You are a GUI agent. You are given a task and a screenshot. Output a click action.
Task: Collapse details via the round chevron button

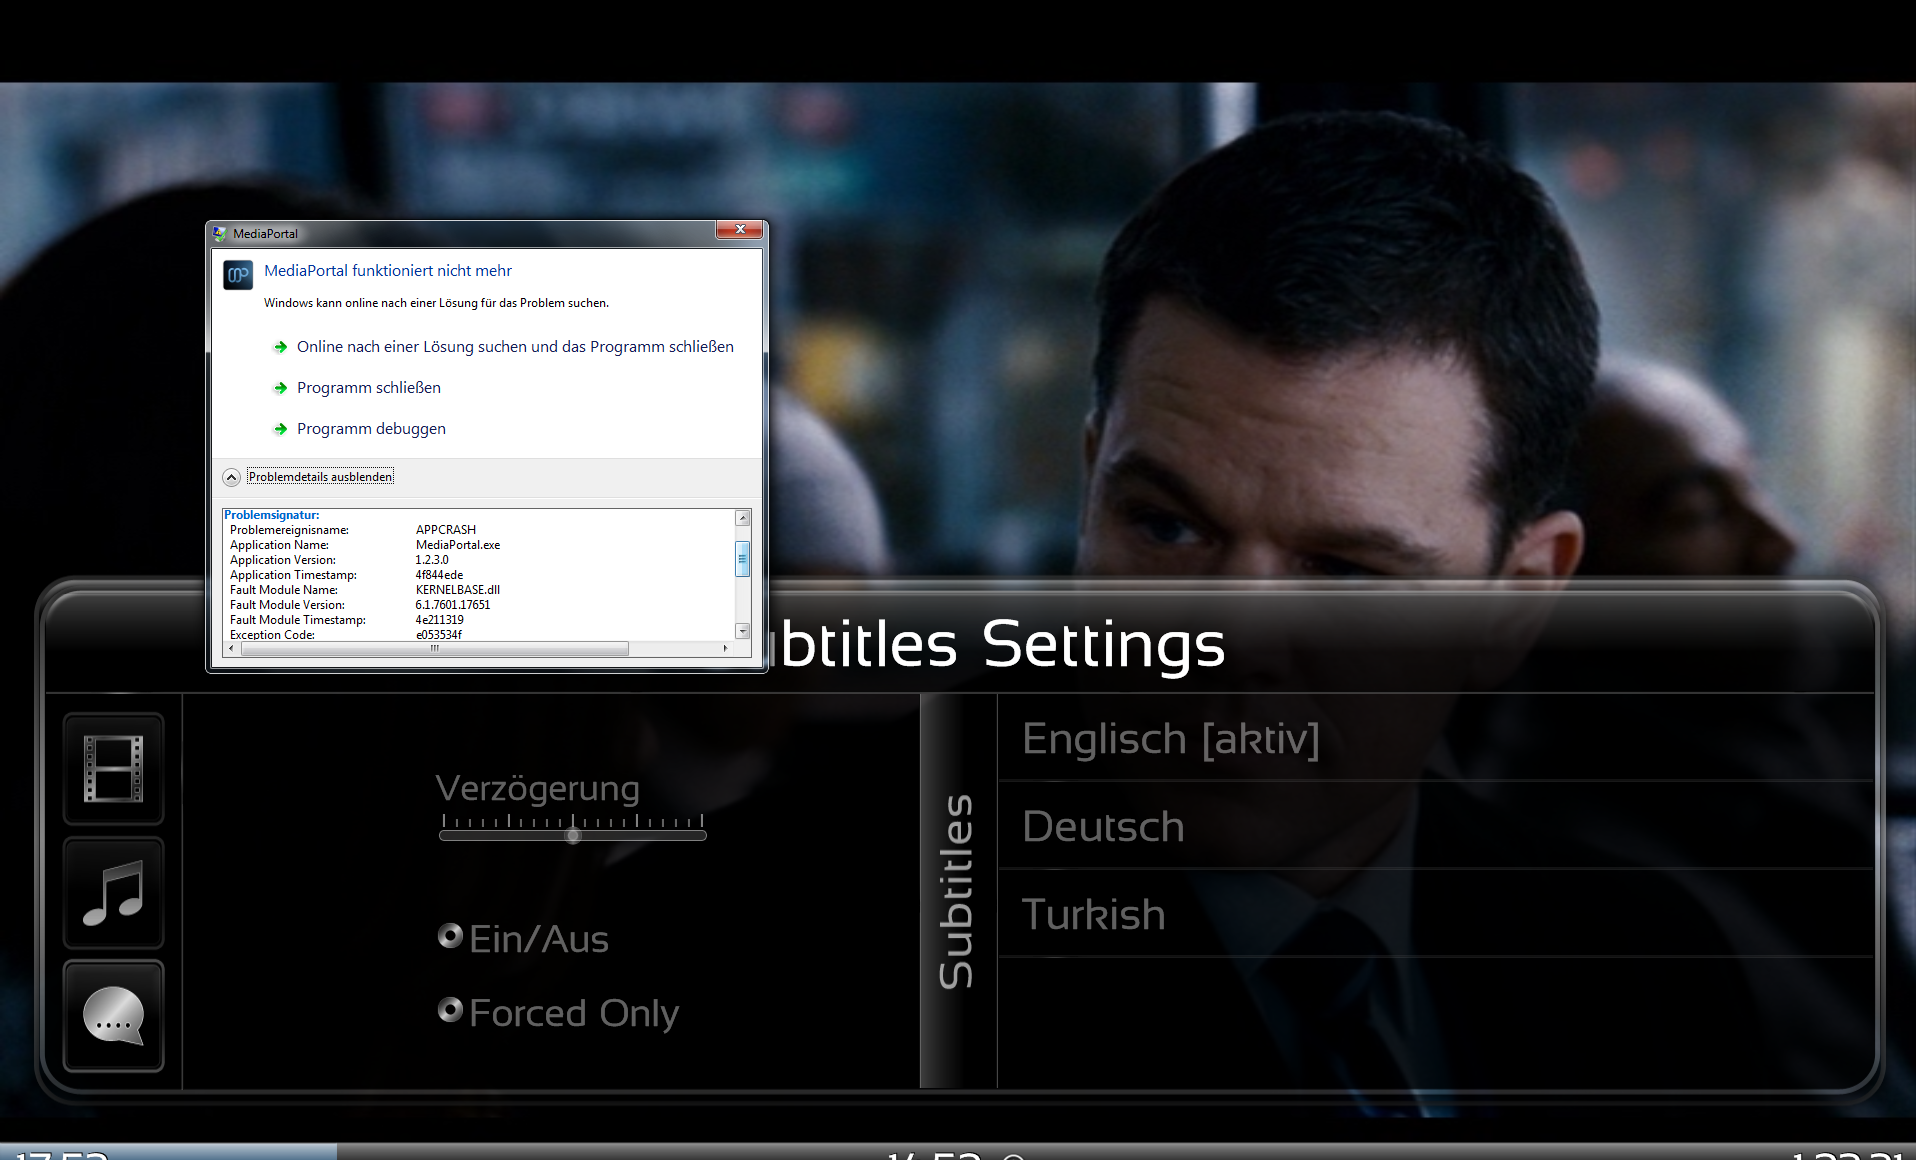pos(231,477)
